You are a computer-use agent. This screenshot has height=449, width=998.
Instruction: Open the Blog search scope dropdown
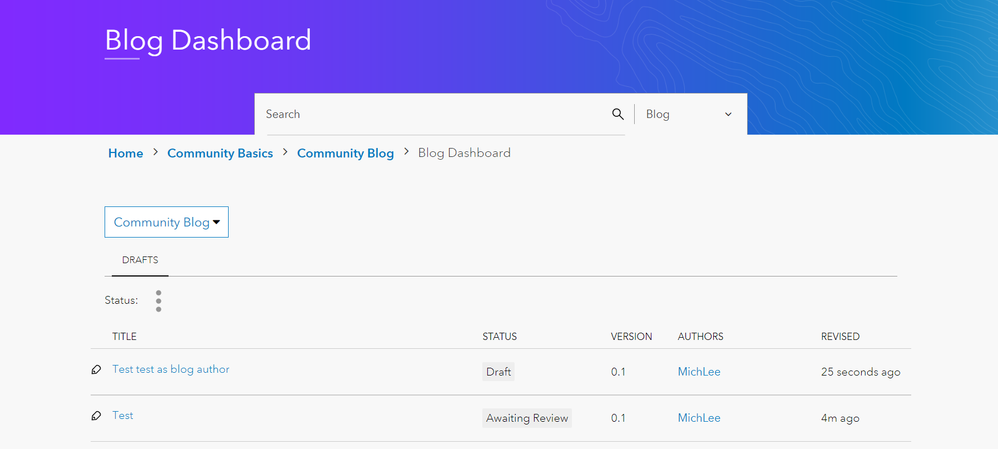[690, 114]
